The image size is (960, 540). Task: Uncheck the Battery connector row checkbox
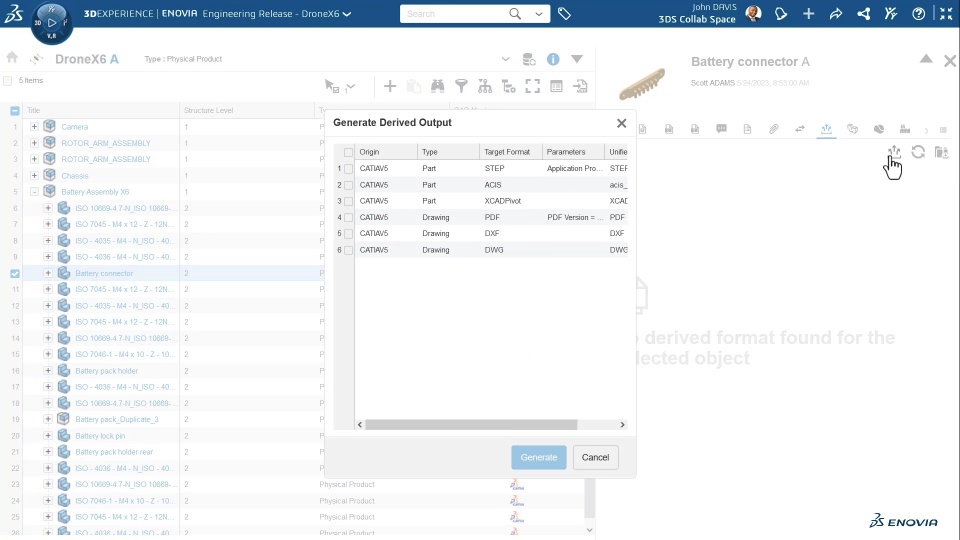pos(15,274)
